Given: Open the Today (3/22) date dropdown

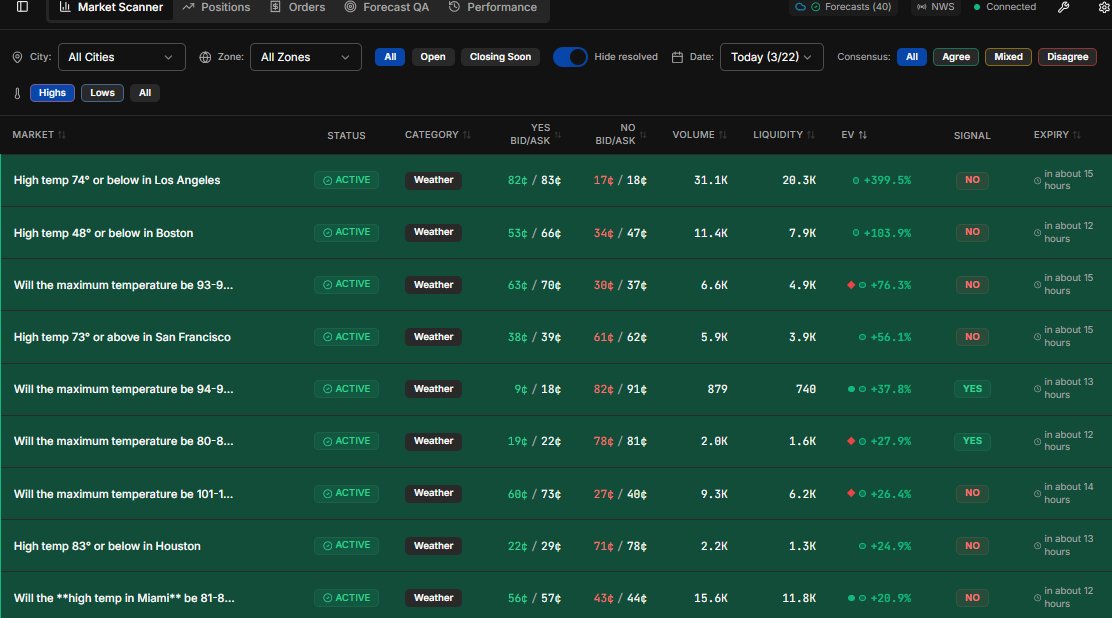Looking at the screenshot, I should (x=772, y=57).
